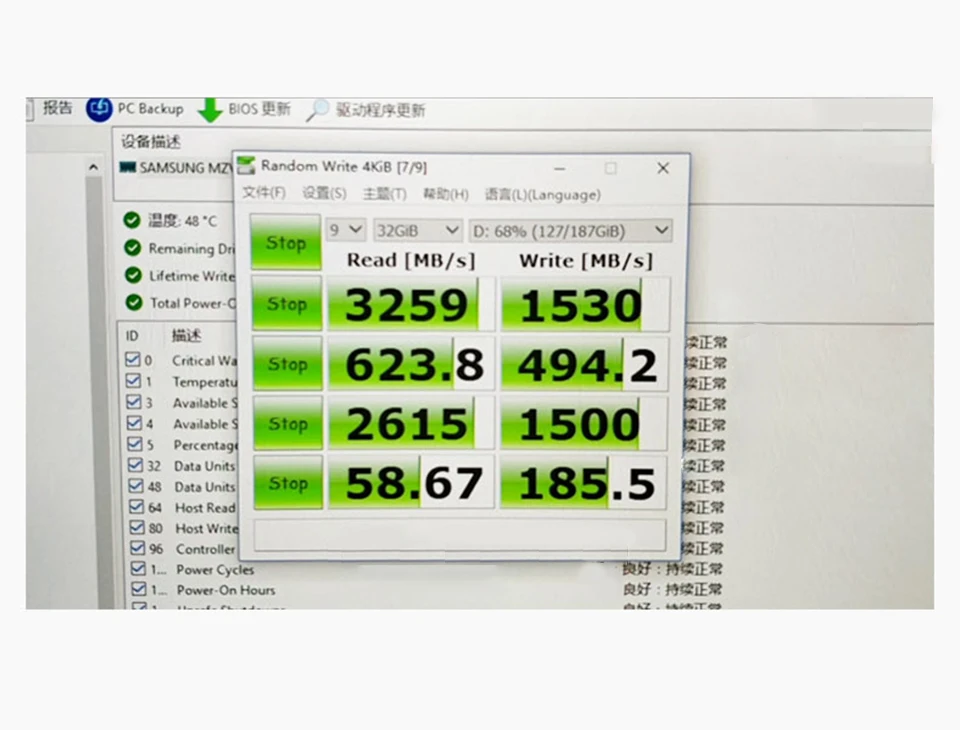
Task: Toggle checkbox for ID 32 Data Units
Action: click(135, 465)
